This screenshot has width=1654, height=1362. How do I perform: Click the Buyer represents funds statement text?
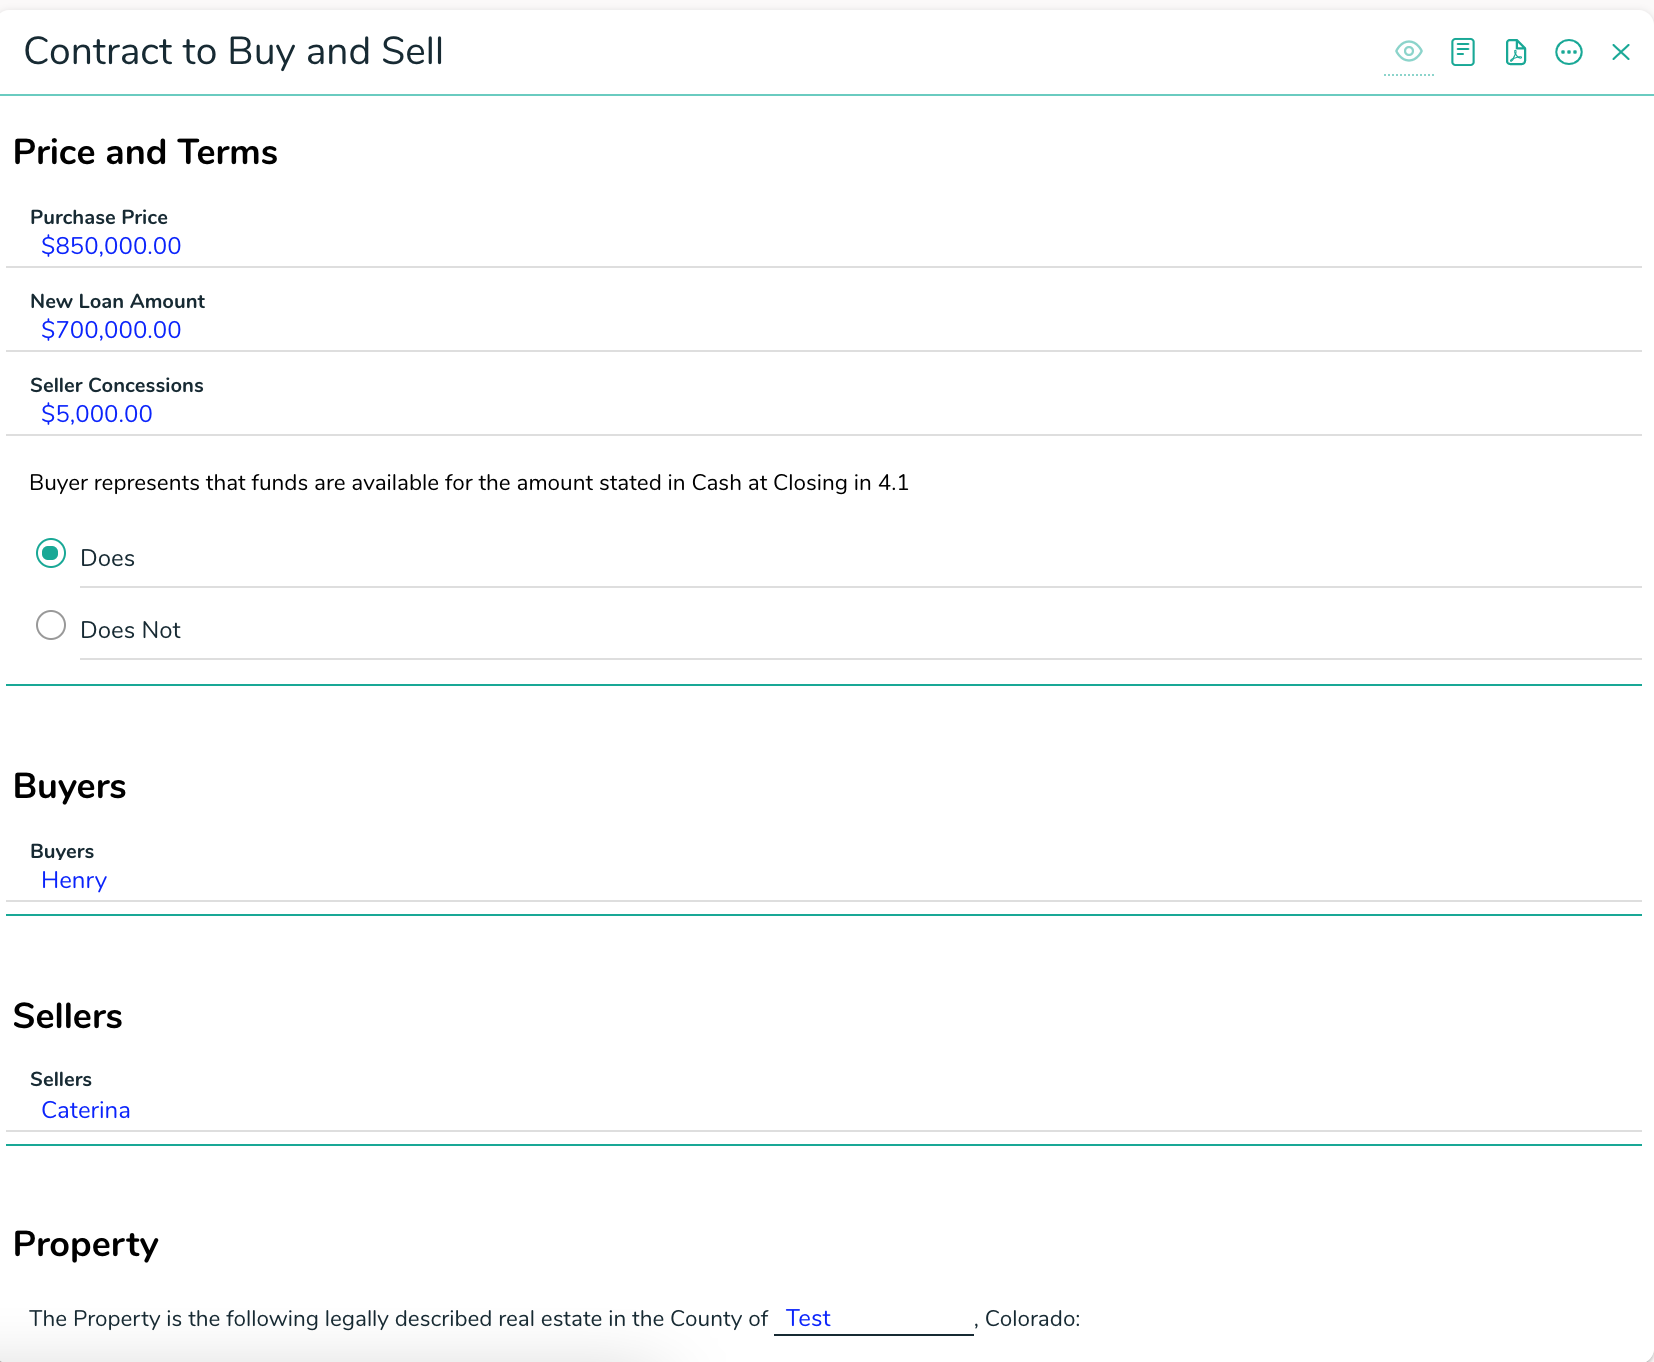[469, 483]
